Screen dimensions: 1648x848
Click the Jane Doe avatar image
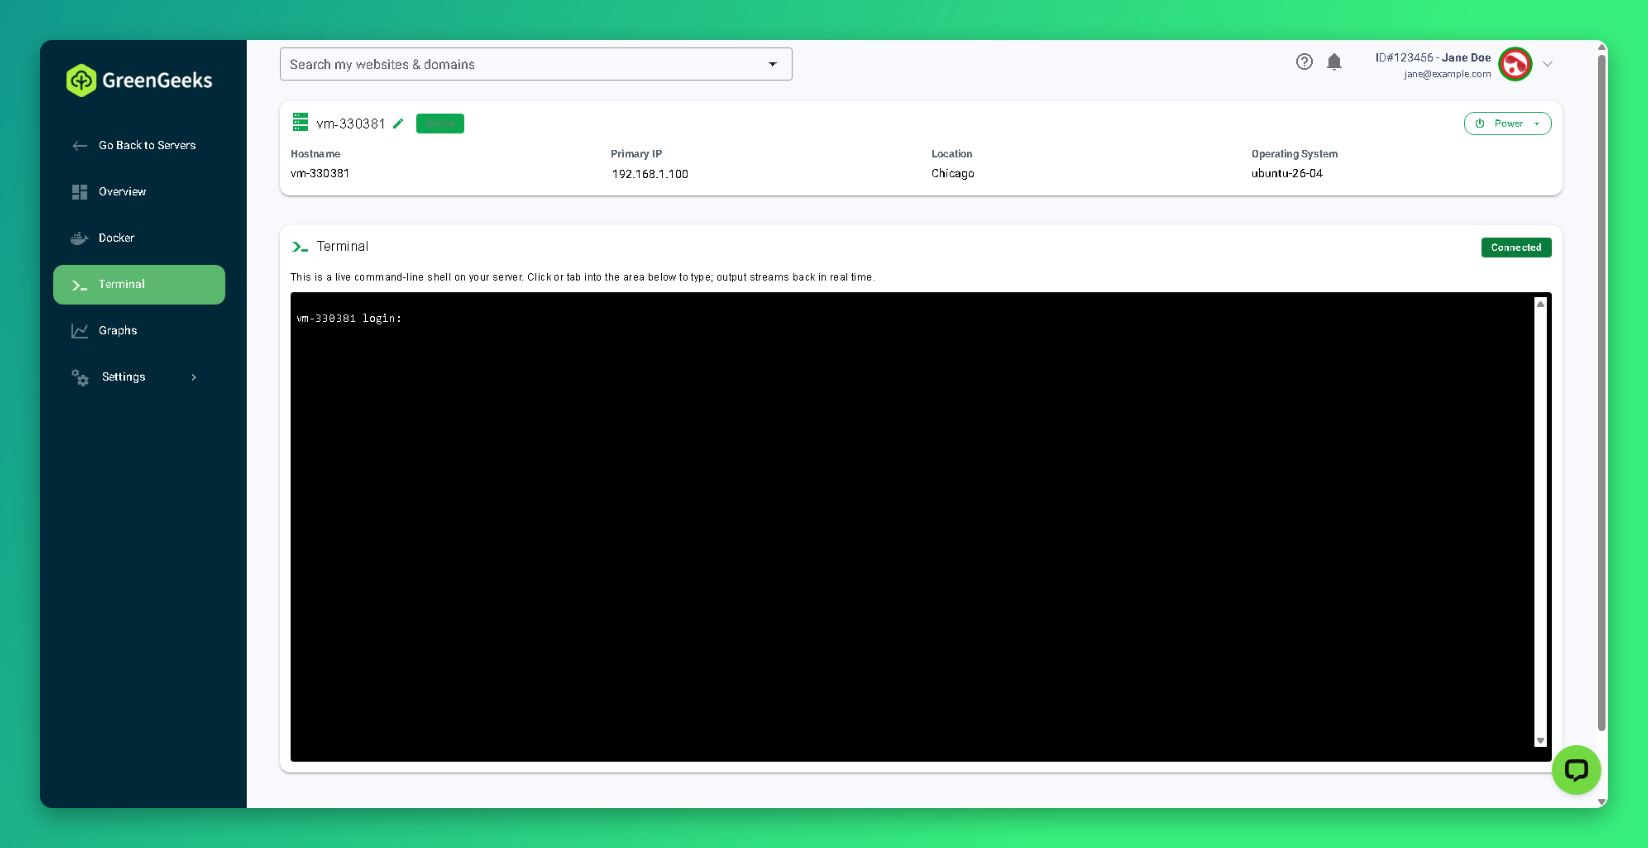click(1515, 64)
